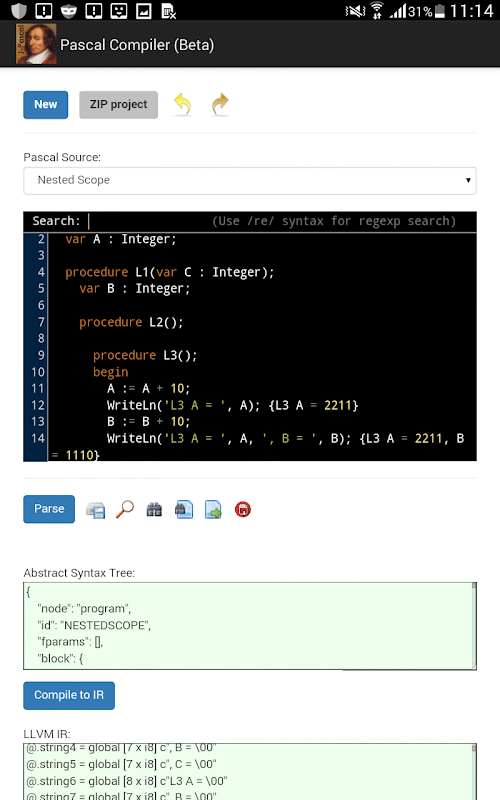Screen dimensions: 500x800
Task: Tap the shield icon in status bar
Action: [x=19, y=10]
